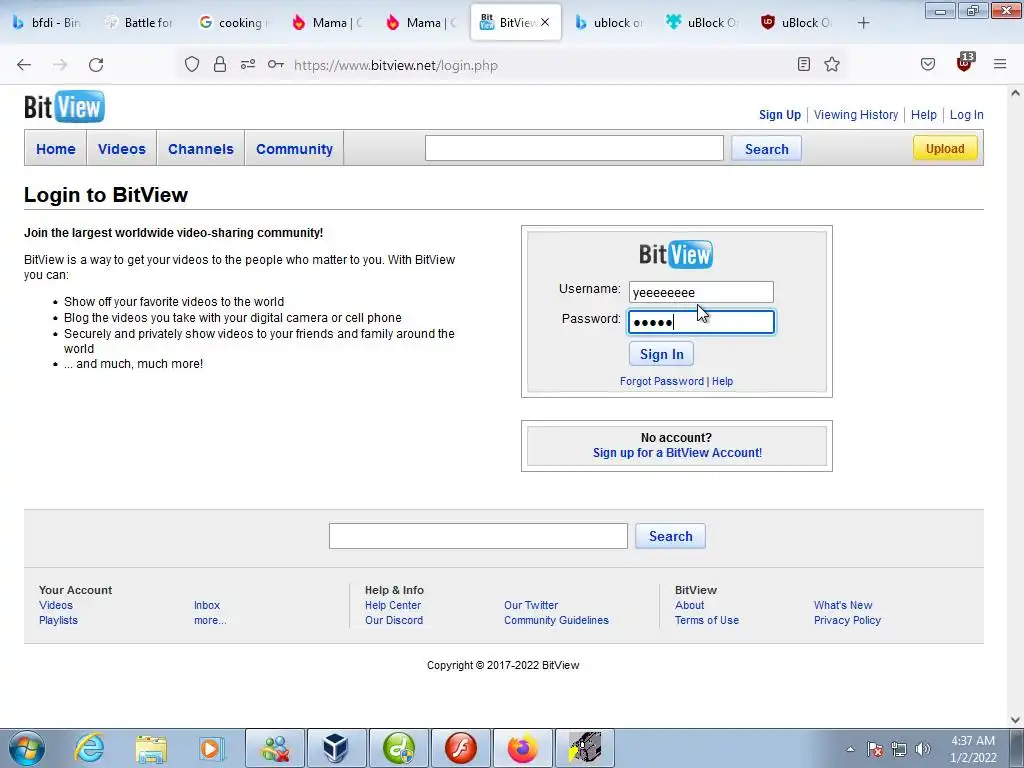This screenshot has width=1024, height=768.
Task: Open the Channels navigation item
Action: click(200, 149)
